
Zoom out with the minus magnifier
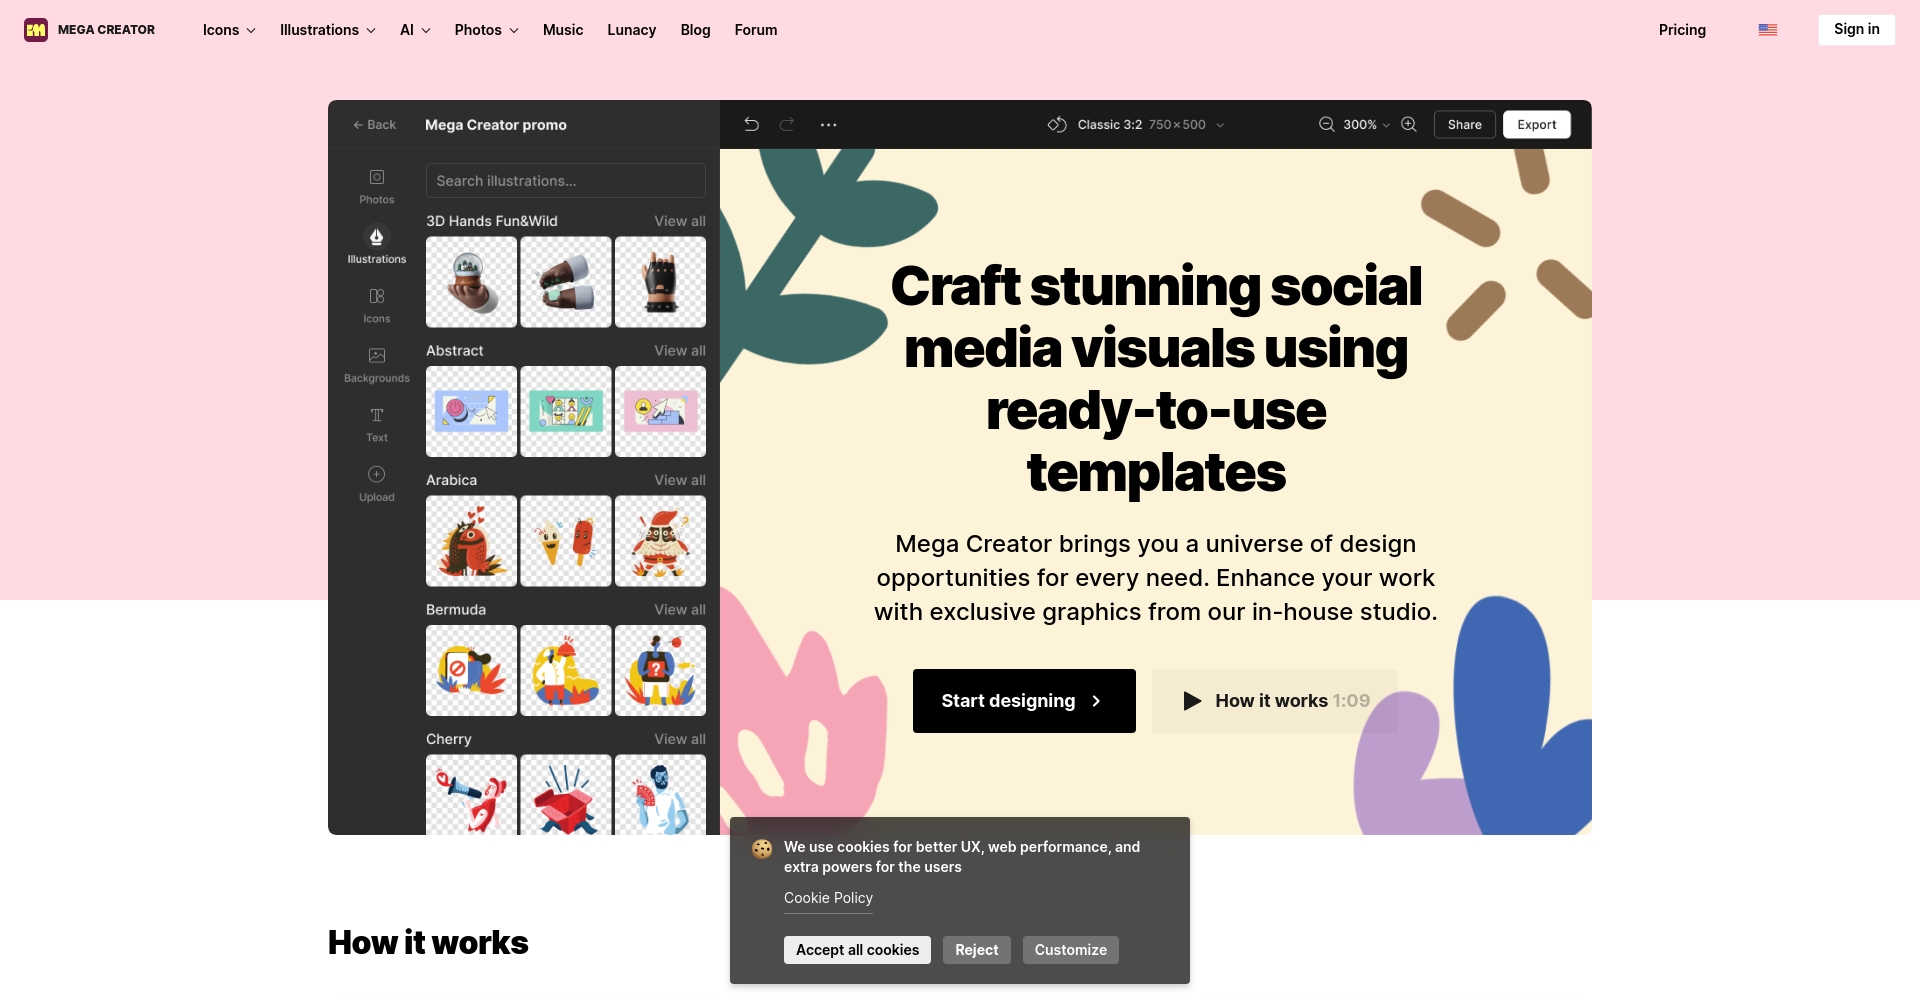1327,124
